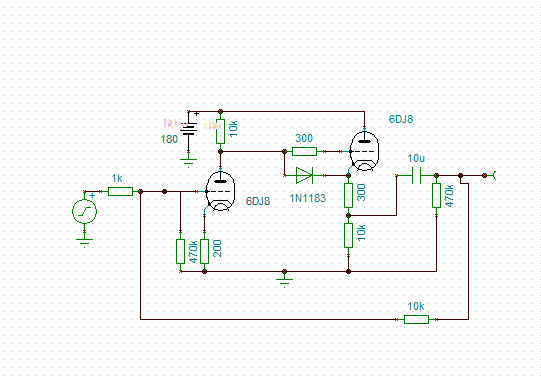The width and height of the screenshot is (541, 379).
Task: Click the '10k' label above the feedback resistor
Action: [416, 306]
